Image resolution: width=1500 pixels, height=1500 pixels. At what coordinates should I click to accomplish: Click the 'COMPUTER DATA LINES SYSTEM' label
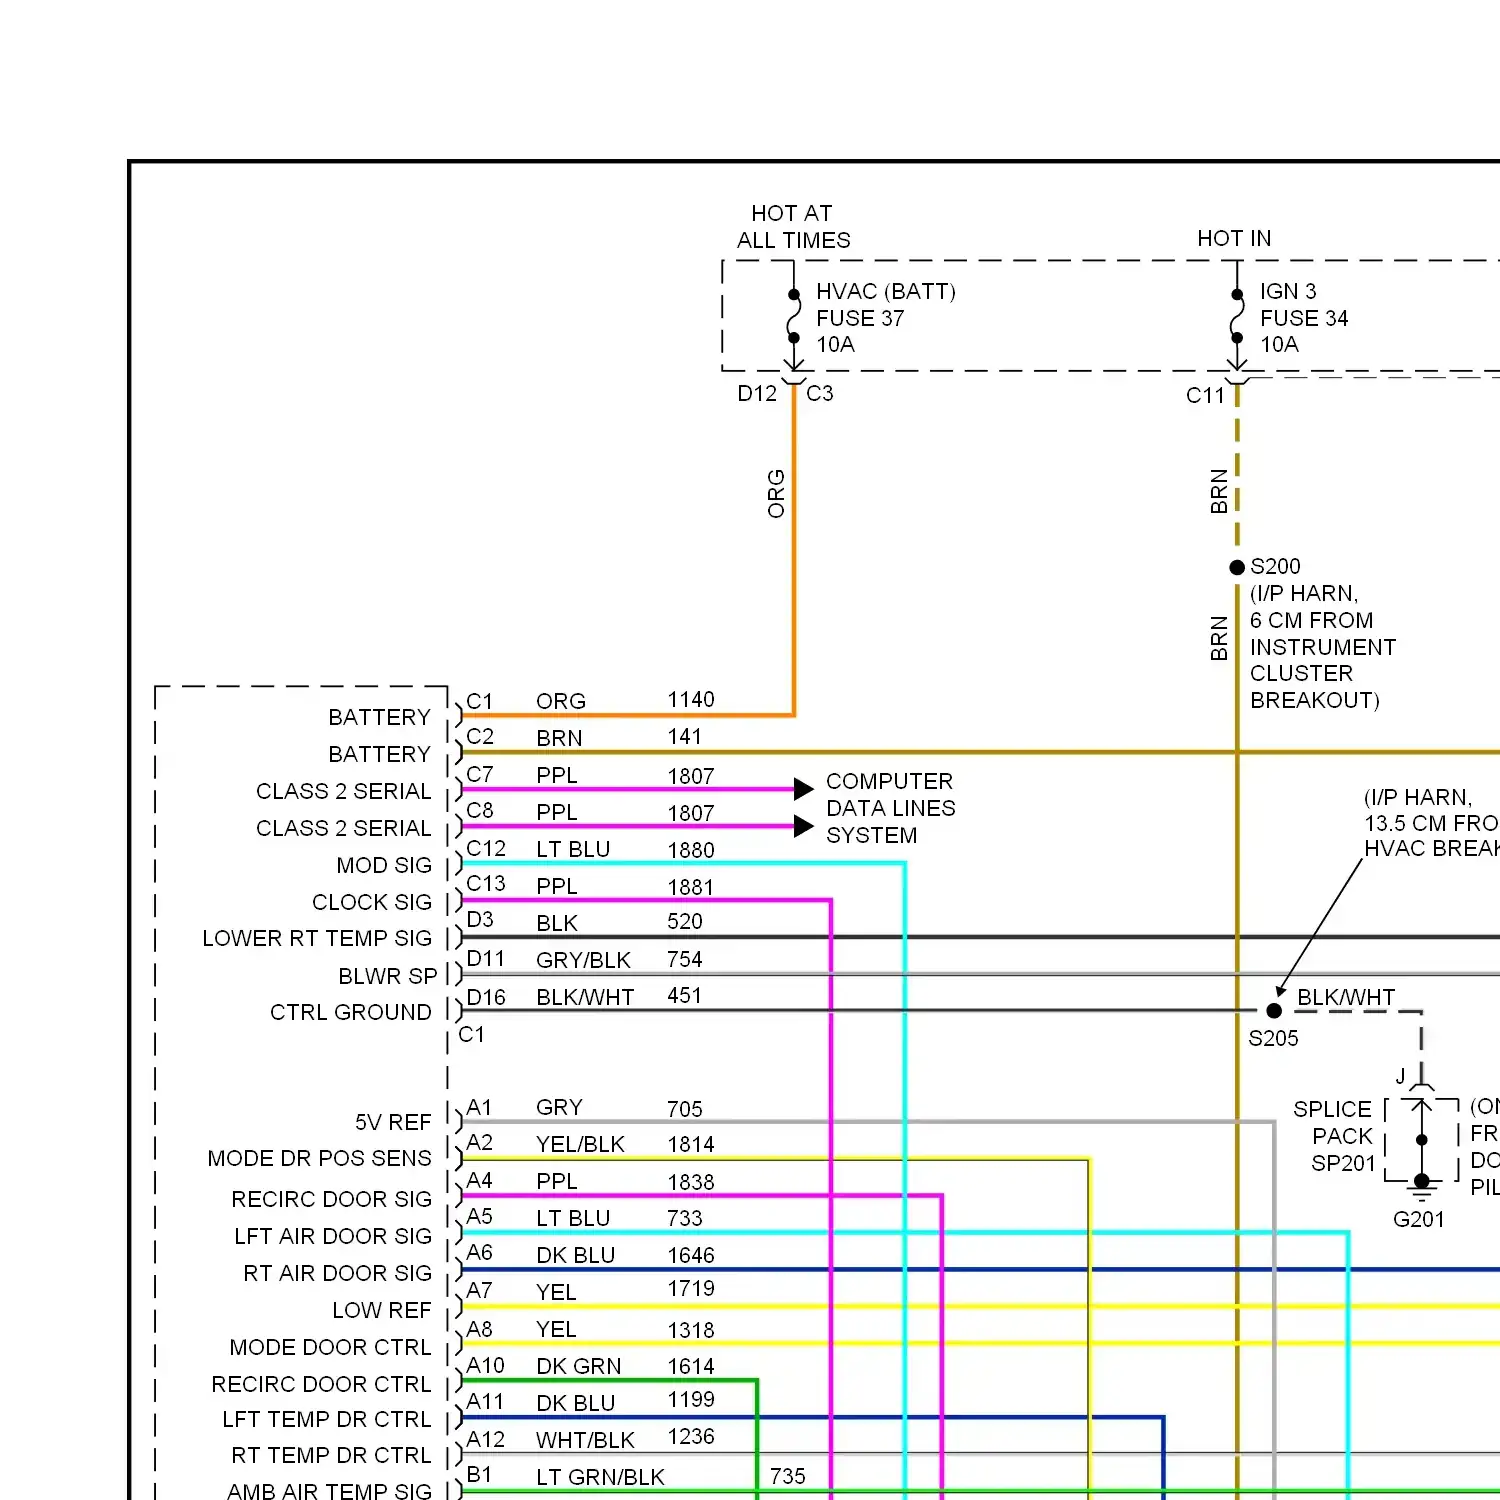[x=890, y=808]
